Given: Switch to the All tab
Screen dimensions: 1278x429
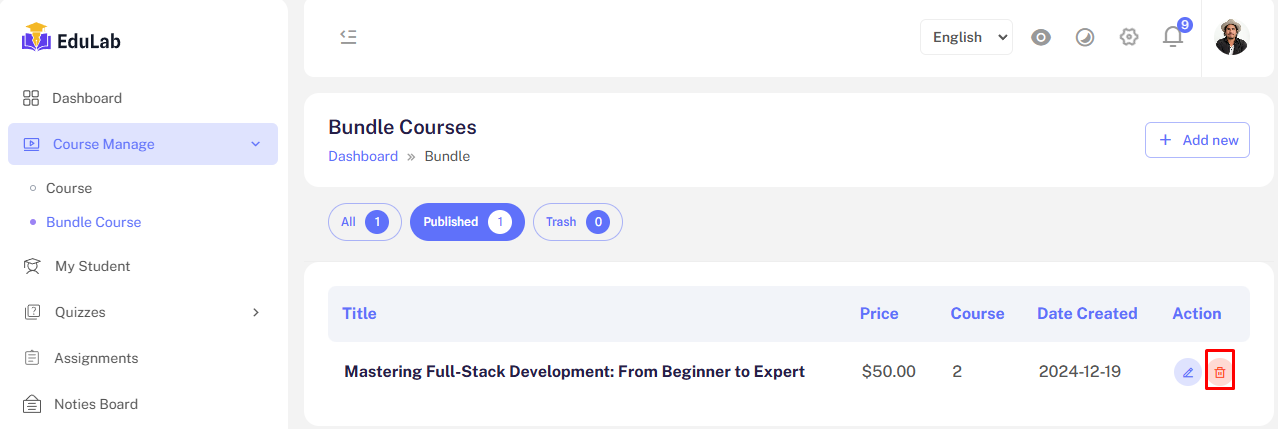Looking at the screenshot, I should (x=364, y=222).
